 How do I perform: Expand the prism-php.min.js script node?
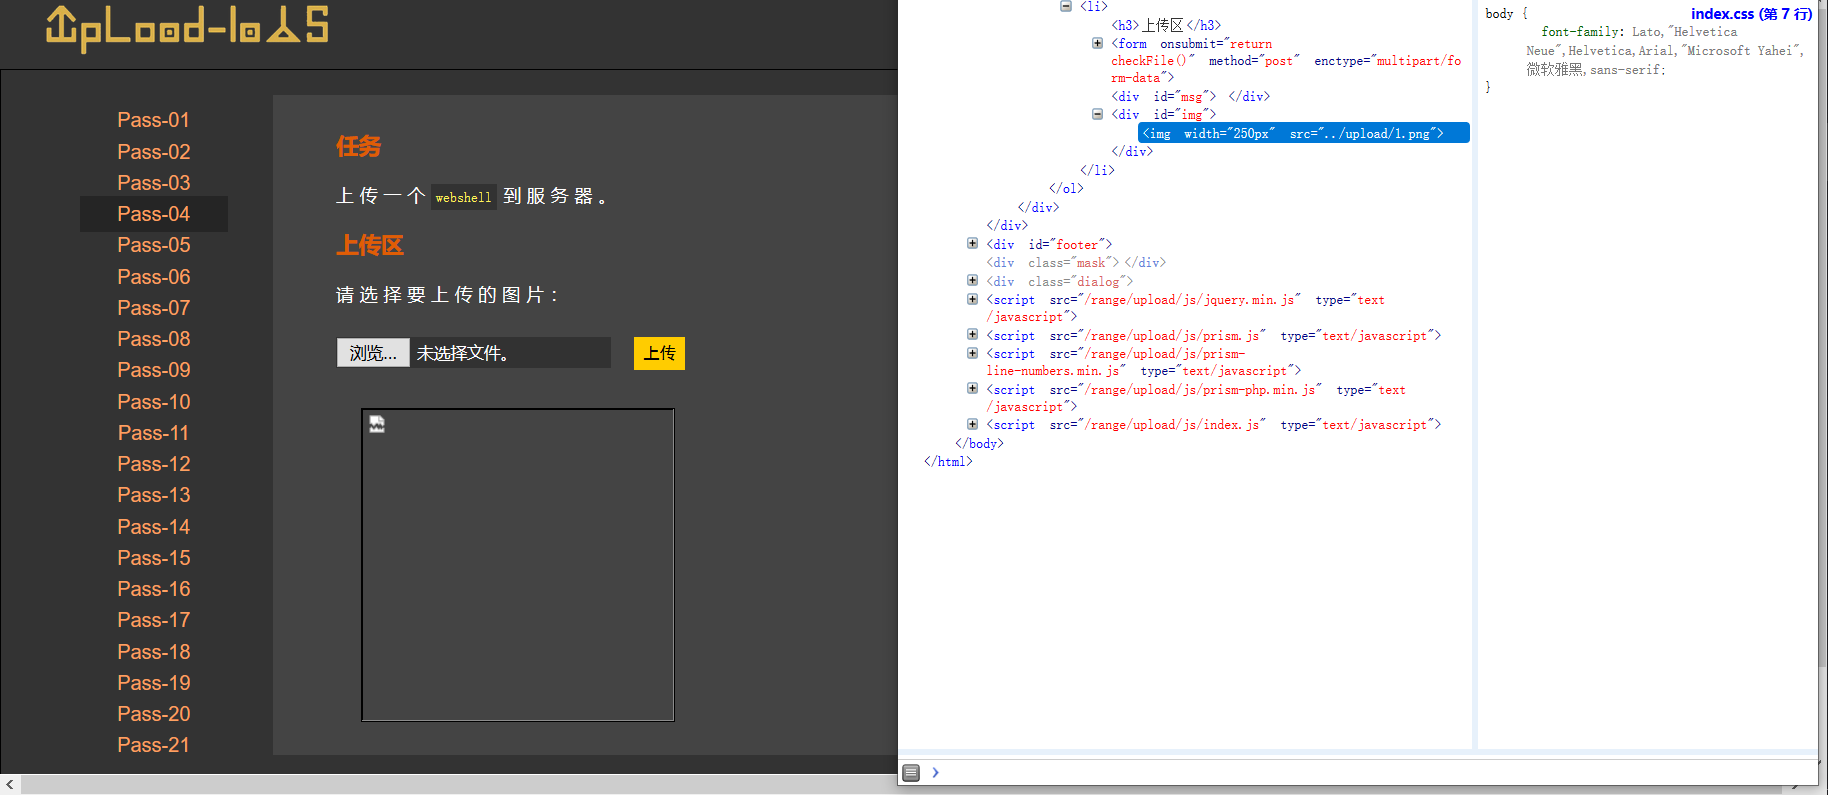(972, 389)
